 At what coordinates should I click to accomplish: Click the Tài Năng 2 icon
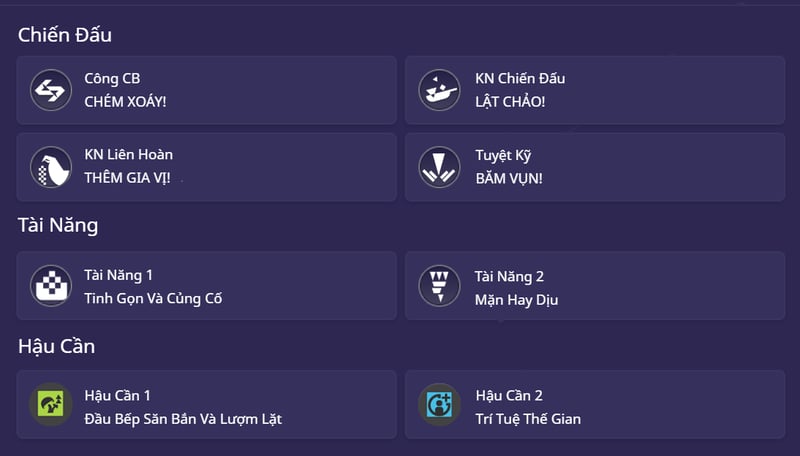click(438, 286)
